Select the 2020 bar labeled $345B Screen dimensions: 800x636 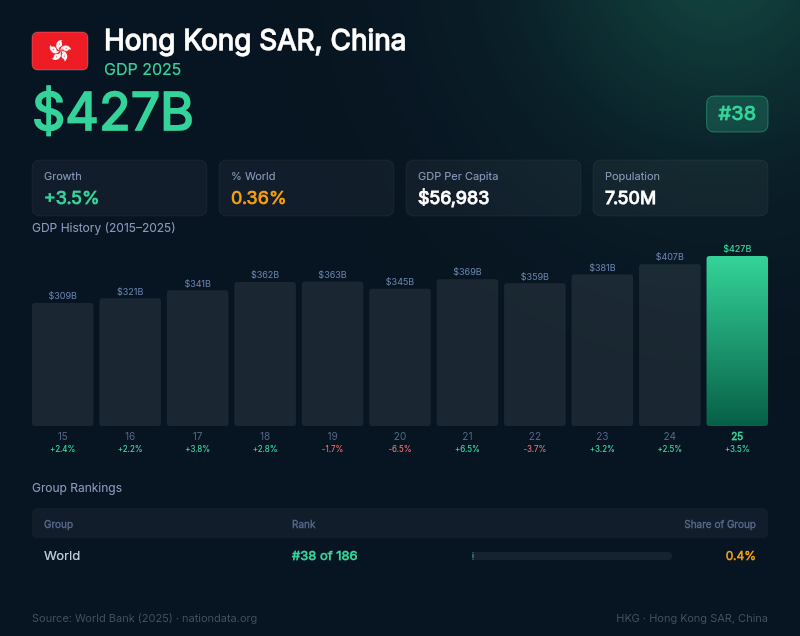click(x=400, y=357)
